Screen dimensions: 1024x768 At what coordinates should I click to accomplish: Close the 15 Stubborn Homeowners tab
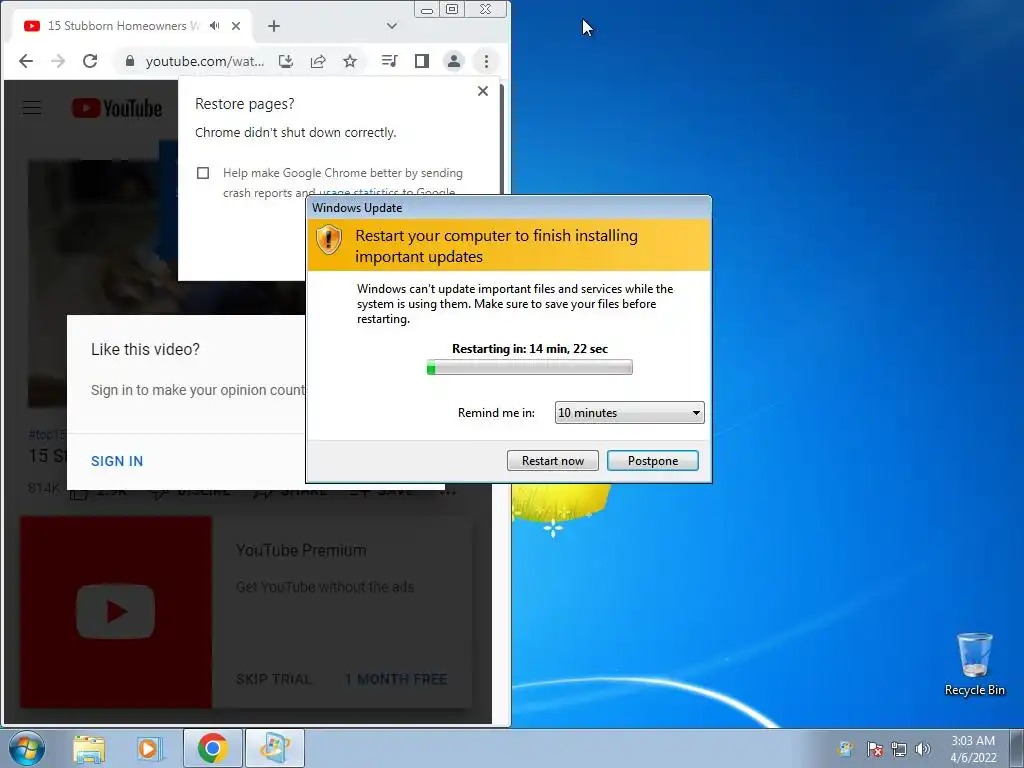pos(236,26)
